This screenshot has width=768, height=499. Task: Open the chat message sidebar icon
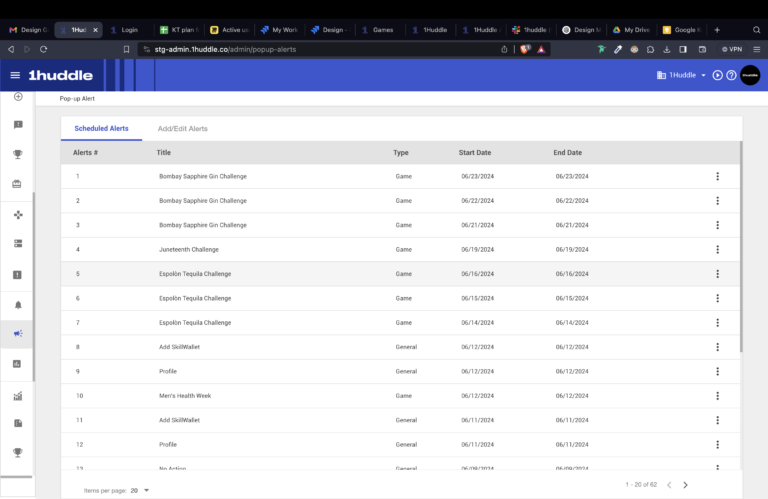(x=17, y=125)
